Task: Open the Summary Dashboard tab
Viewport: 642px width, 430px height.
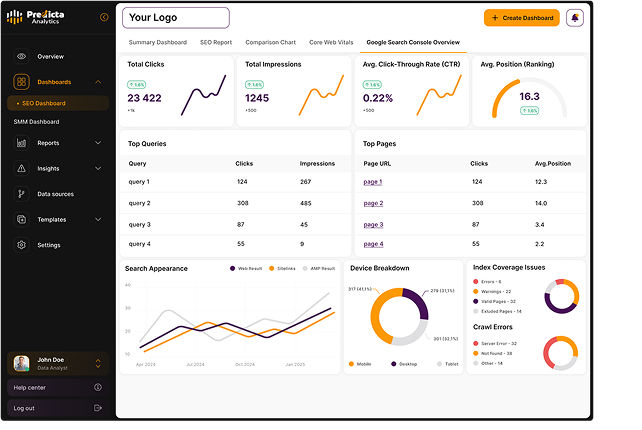Action: click(x=157, y=42)
